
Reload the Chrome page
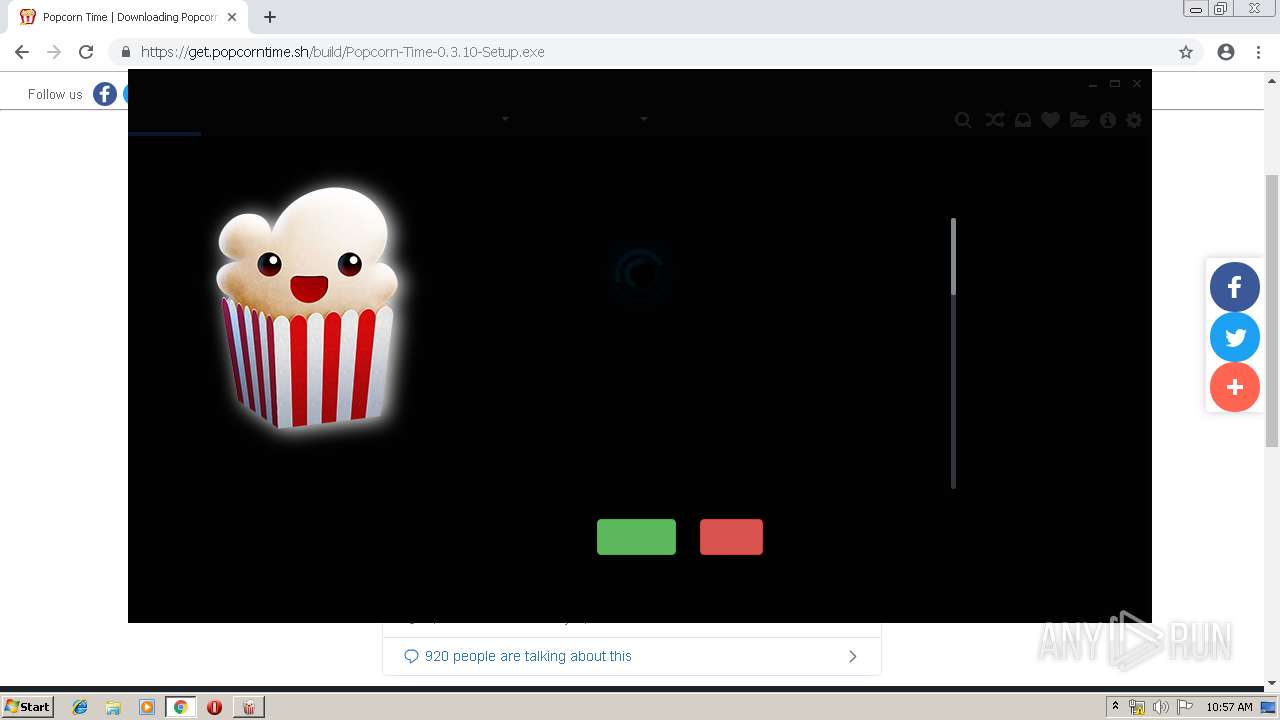(x=86, y=52)
